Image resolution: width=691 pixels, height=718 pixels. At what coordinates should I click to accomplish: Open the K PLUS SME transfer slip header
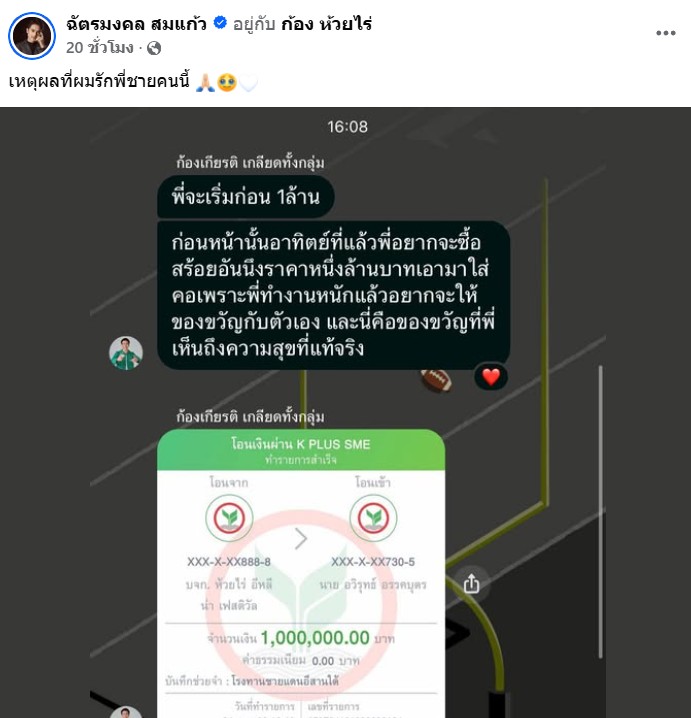point(301,450)
